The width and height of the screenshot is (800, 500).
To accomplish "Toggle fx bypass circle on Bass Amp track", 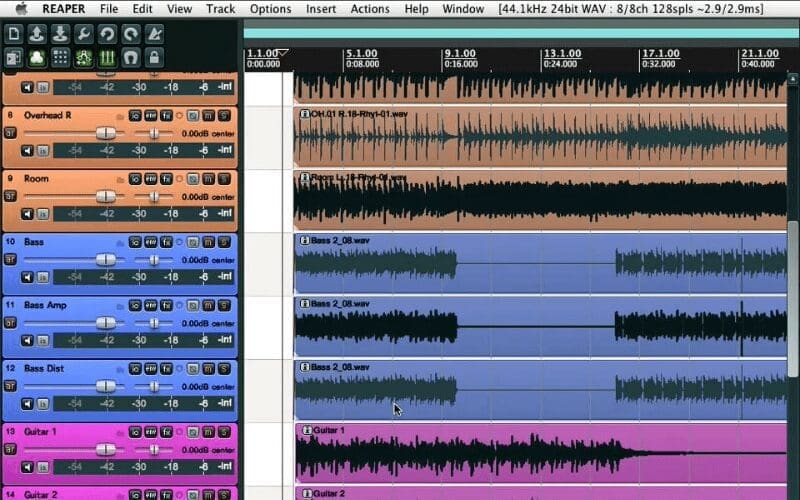I will tap(179, 306).
